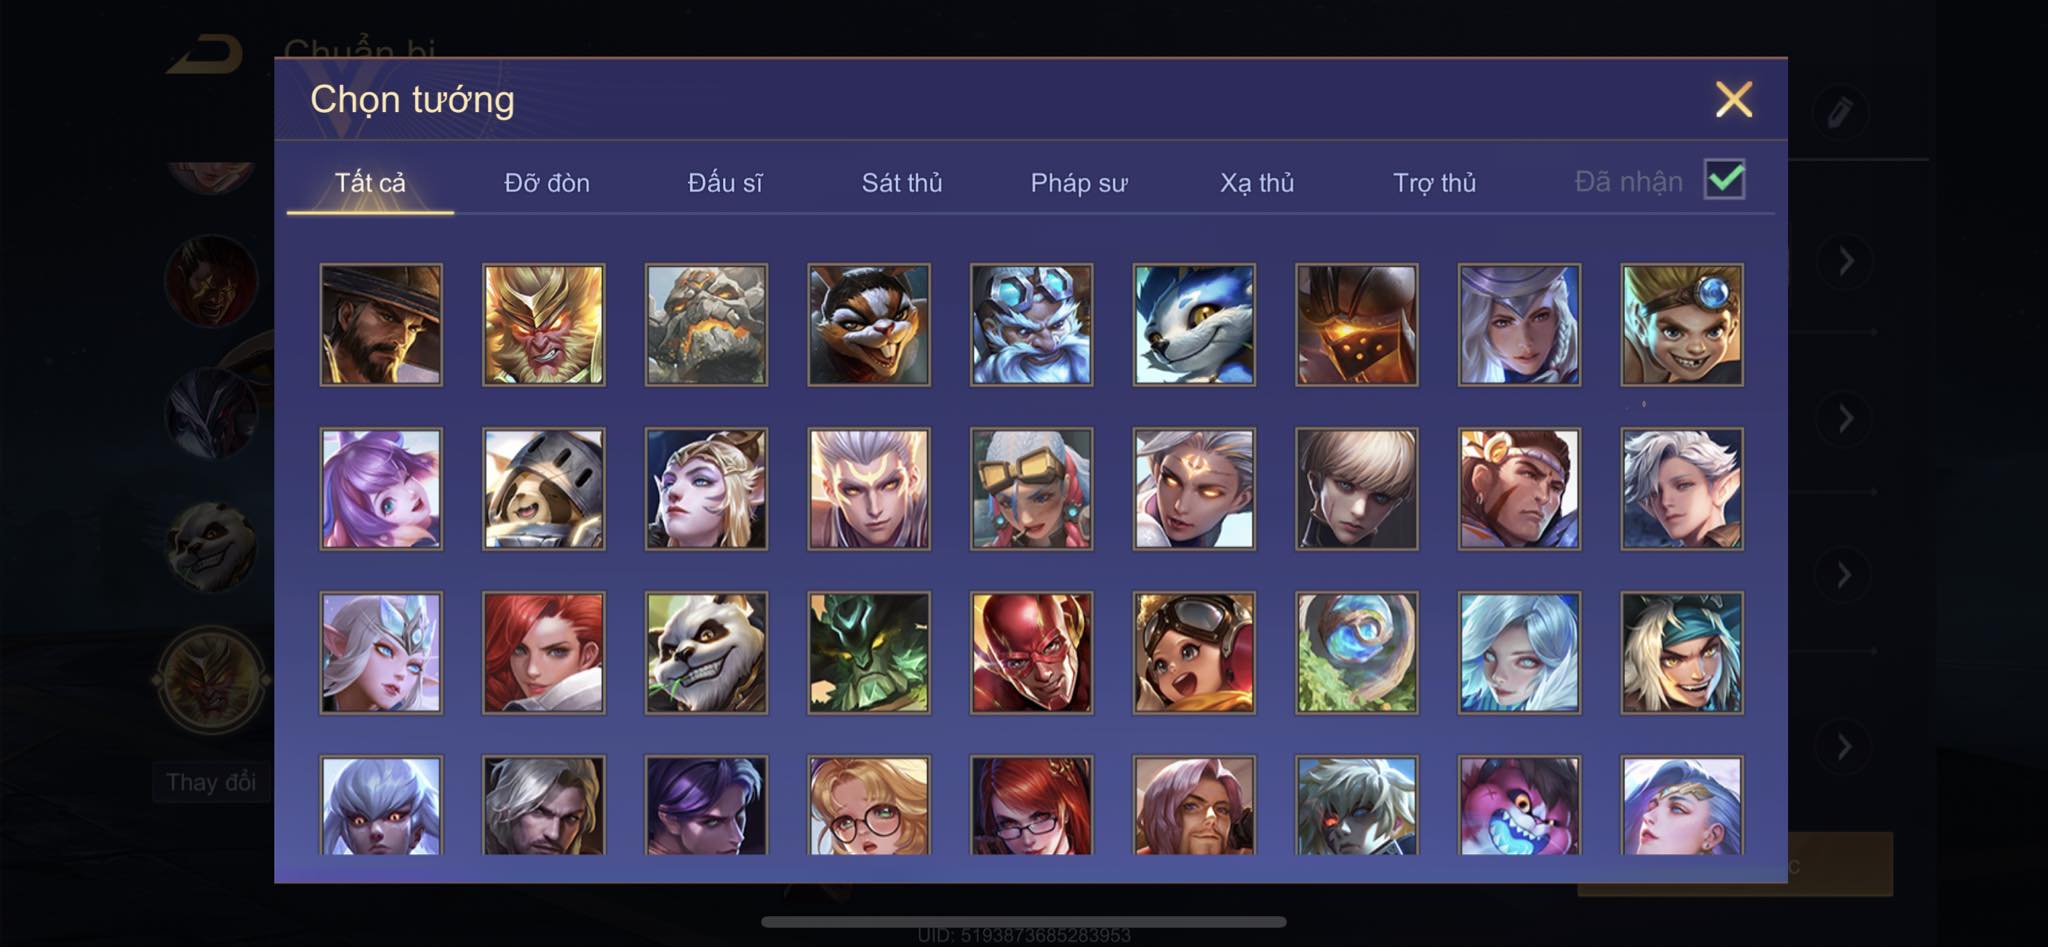Close the Chọn tướng dialog
The image size is (2048, 947).
coord(1734,99)
